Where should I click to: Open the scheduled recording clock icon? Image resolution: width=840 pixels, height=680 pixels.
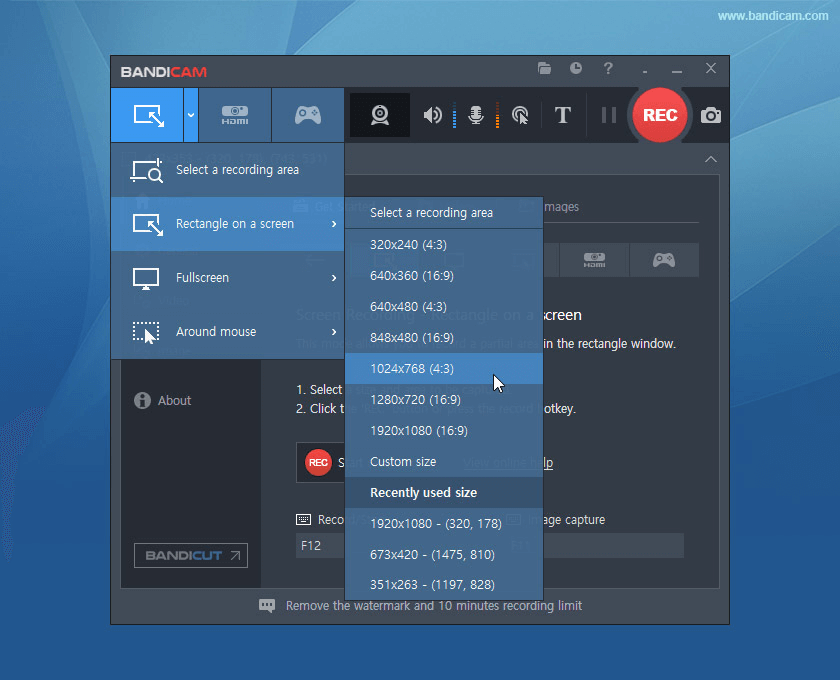coord(576,68)
